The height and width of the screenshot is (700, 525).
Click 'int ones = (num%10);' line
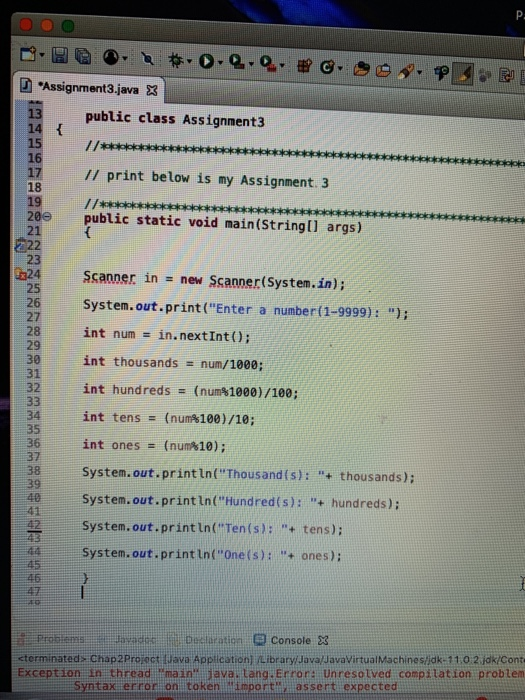[x=154, y=446]
